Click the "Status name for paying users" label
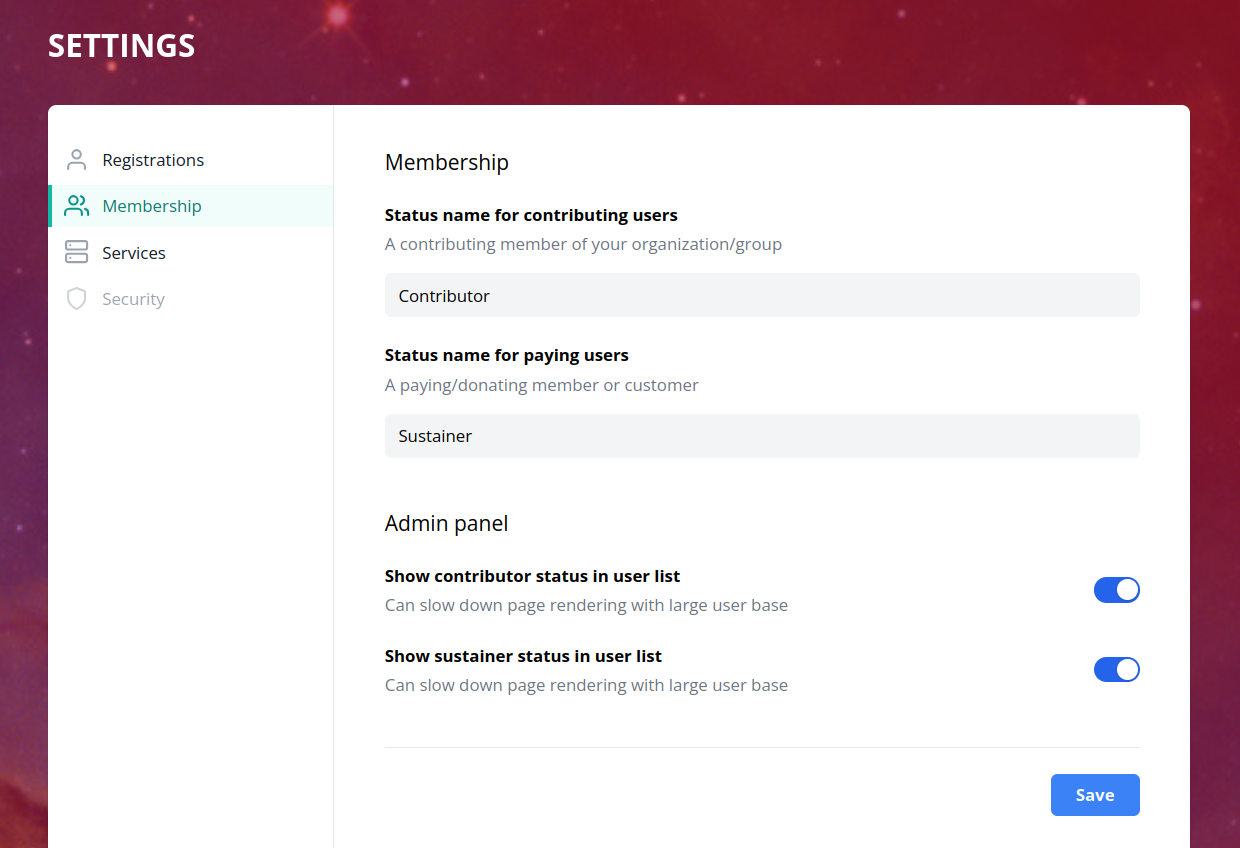Screen dimensions: 1240x848 506,355
